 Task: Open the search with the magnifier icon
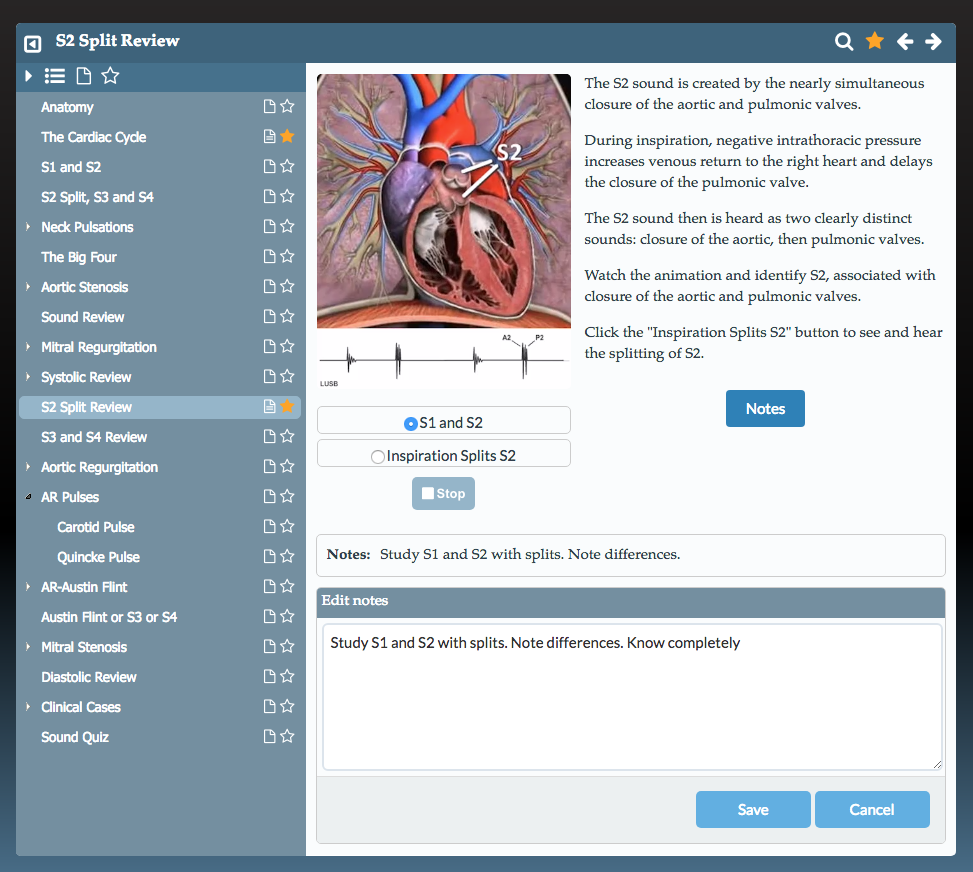point(844,42)
